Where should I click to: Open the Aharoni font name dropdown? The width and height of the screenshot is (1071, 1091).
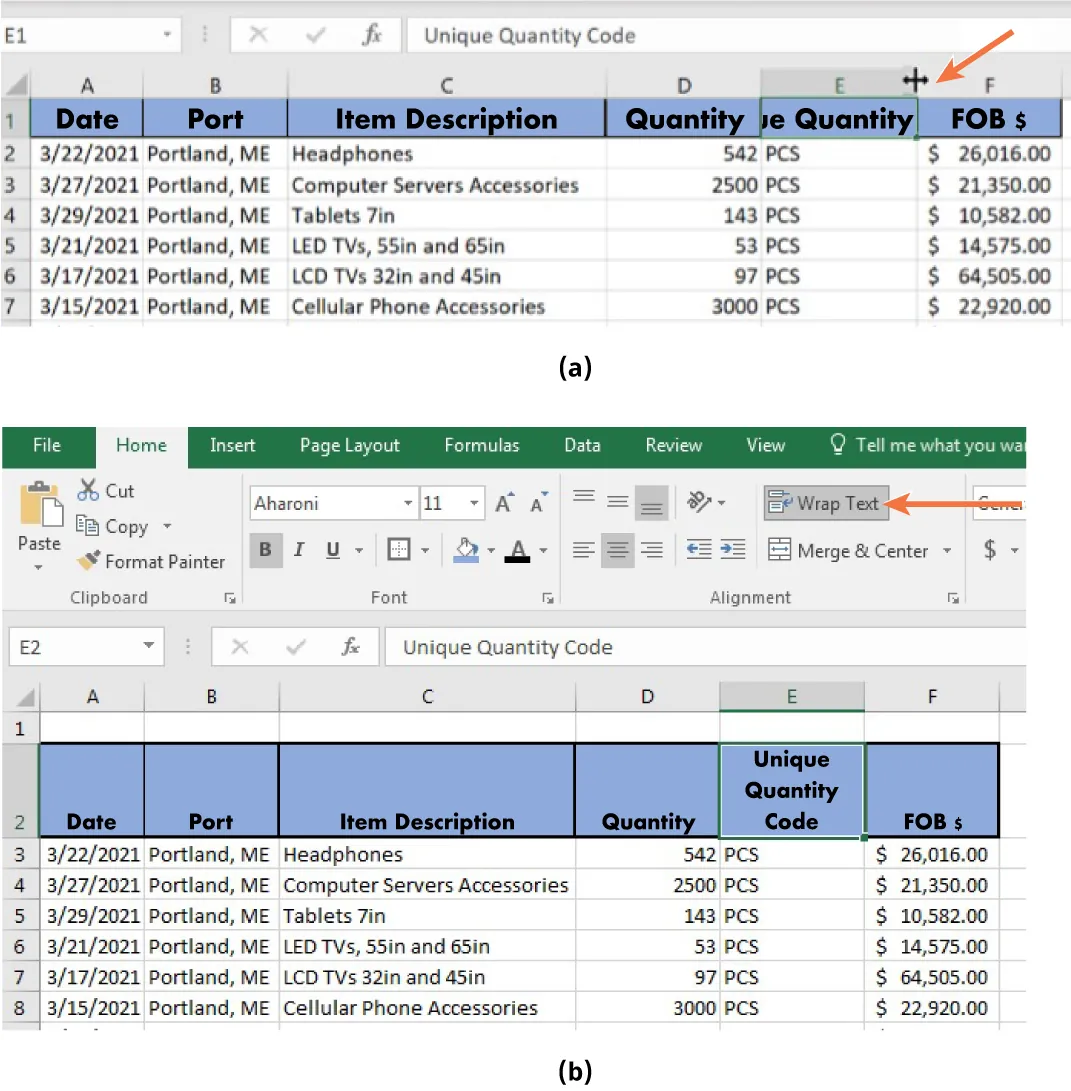407,503
